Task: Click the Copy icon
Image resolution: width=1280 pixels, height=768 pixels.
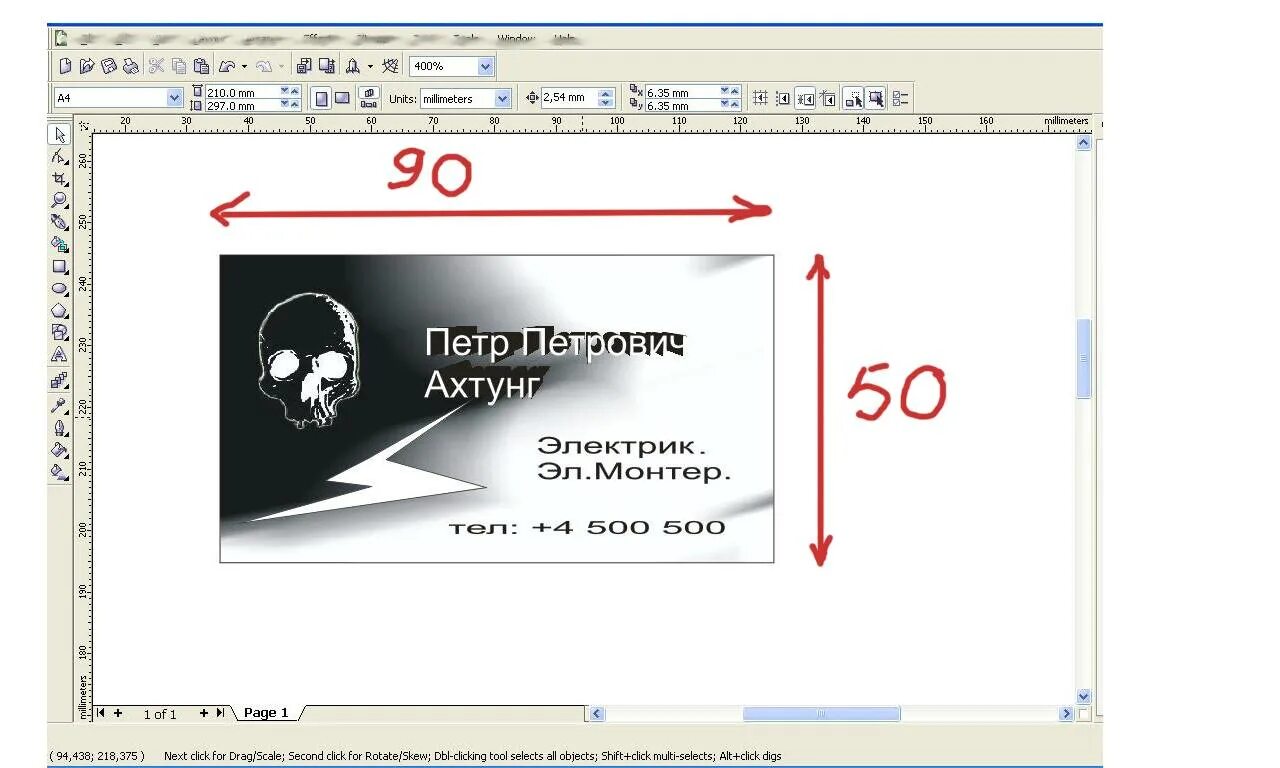Action: click(x=179, y=66)
